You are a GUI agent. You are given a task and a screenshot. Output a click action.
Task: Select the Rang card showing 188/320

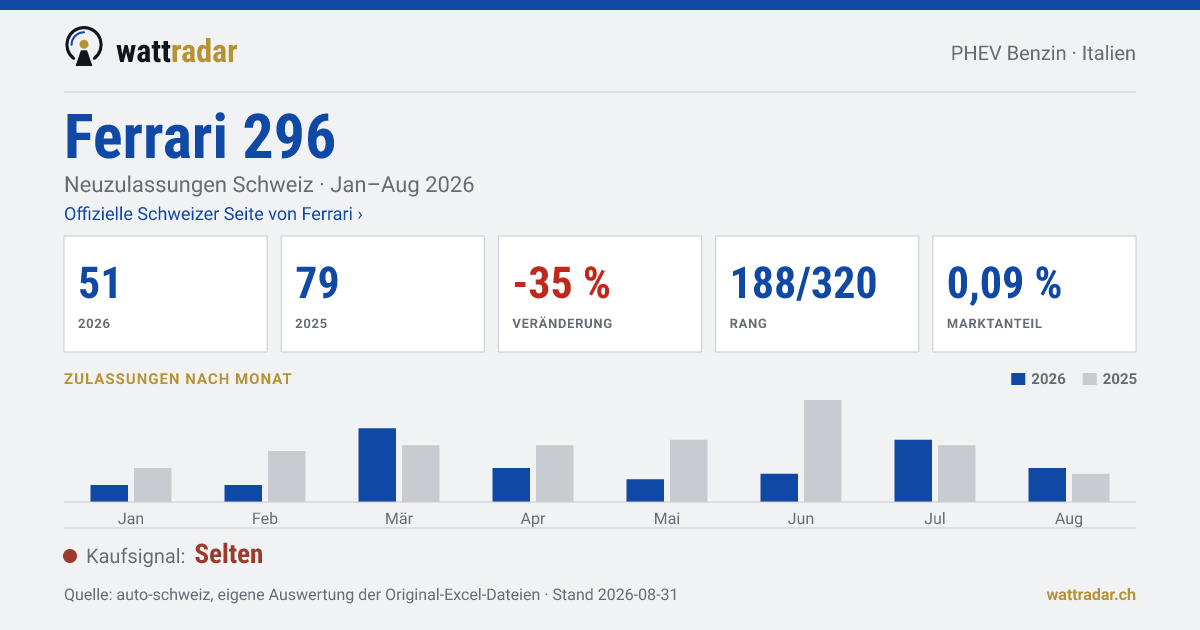point(817,294)
